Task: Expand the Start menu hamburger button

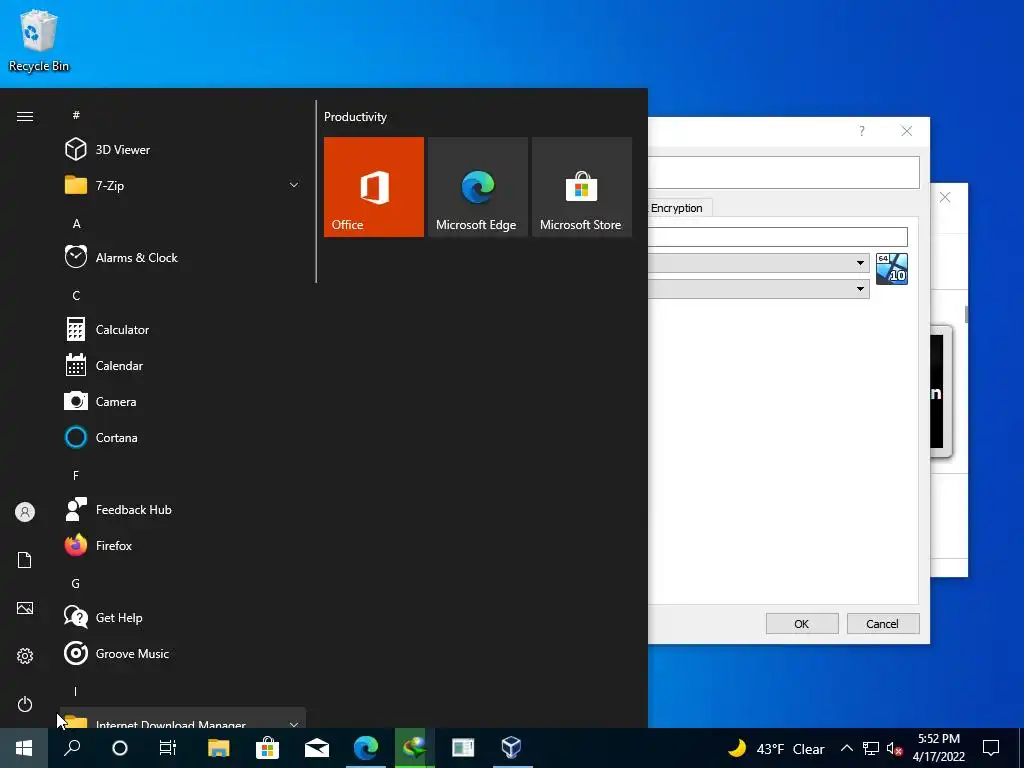Action: tap(25, 116)
